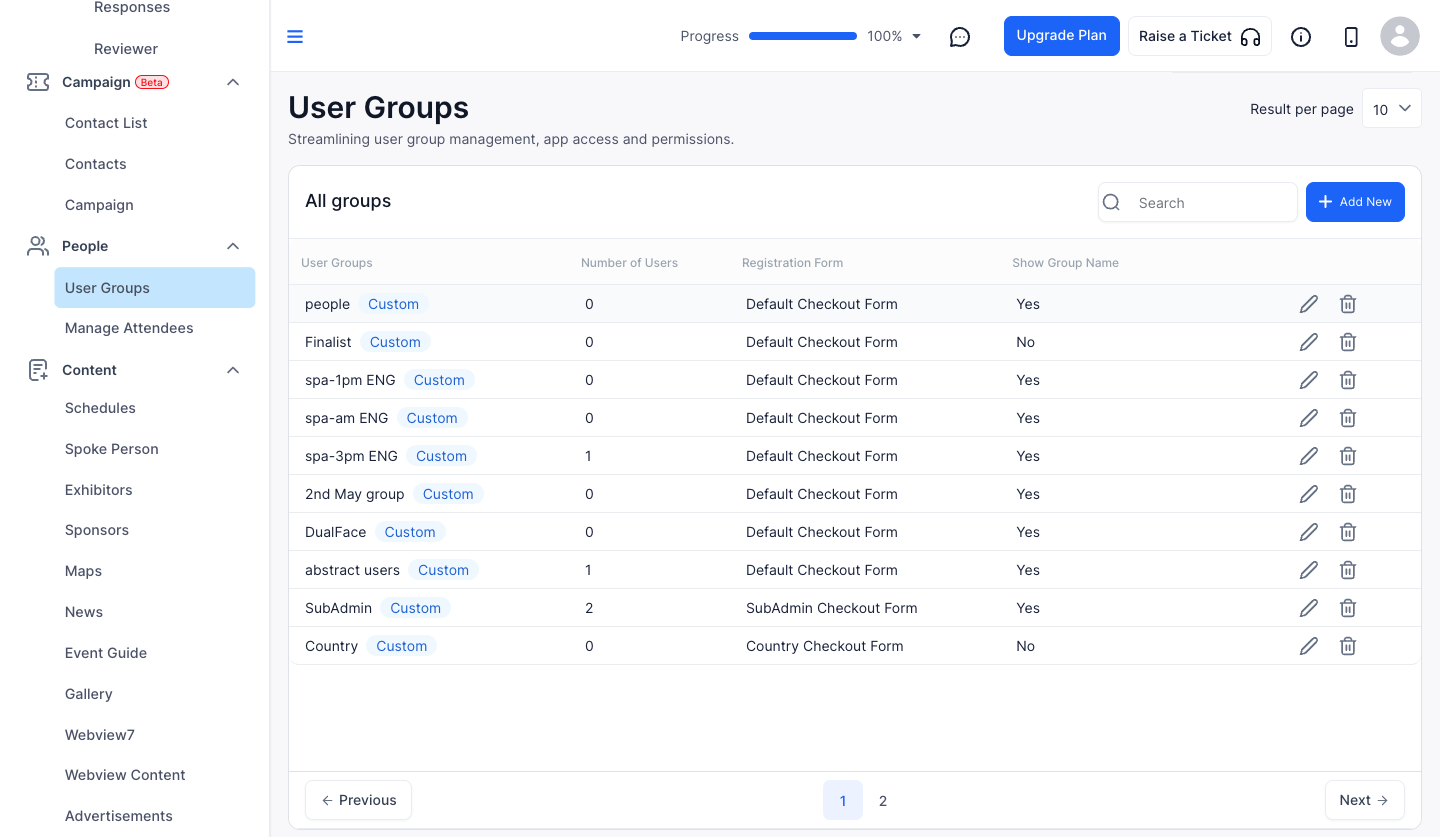Delete the 2nd May group

(x=1348, y=494)
